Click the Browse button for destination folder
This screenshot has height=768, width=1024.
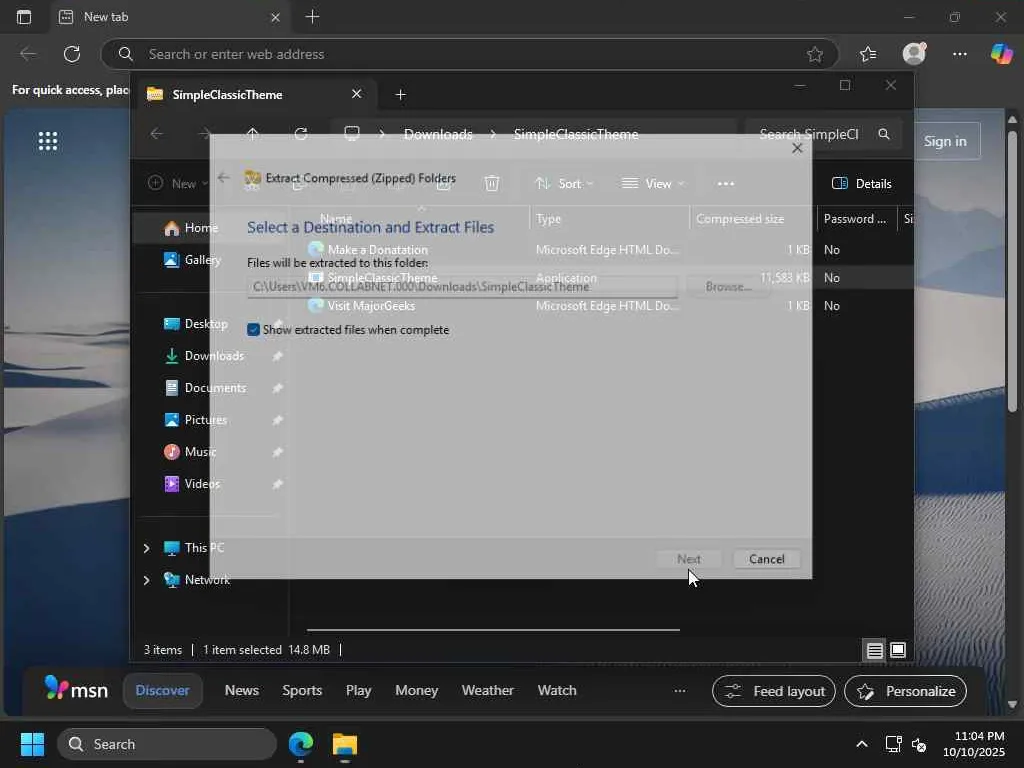coord(727,287)
